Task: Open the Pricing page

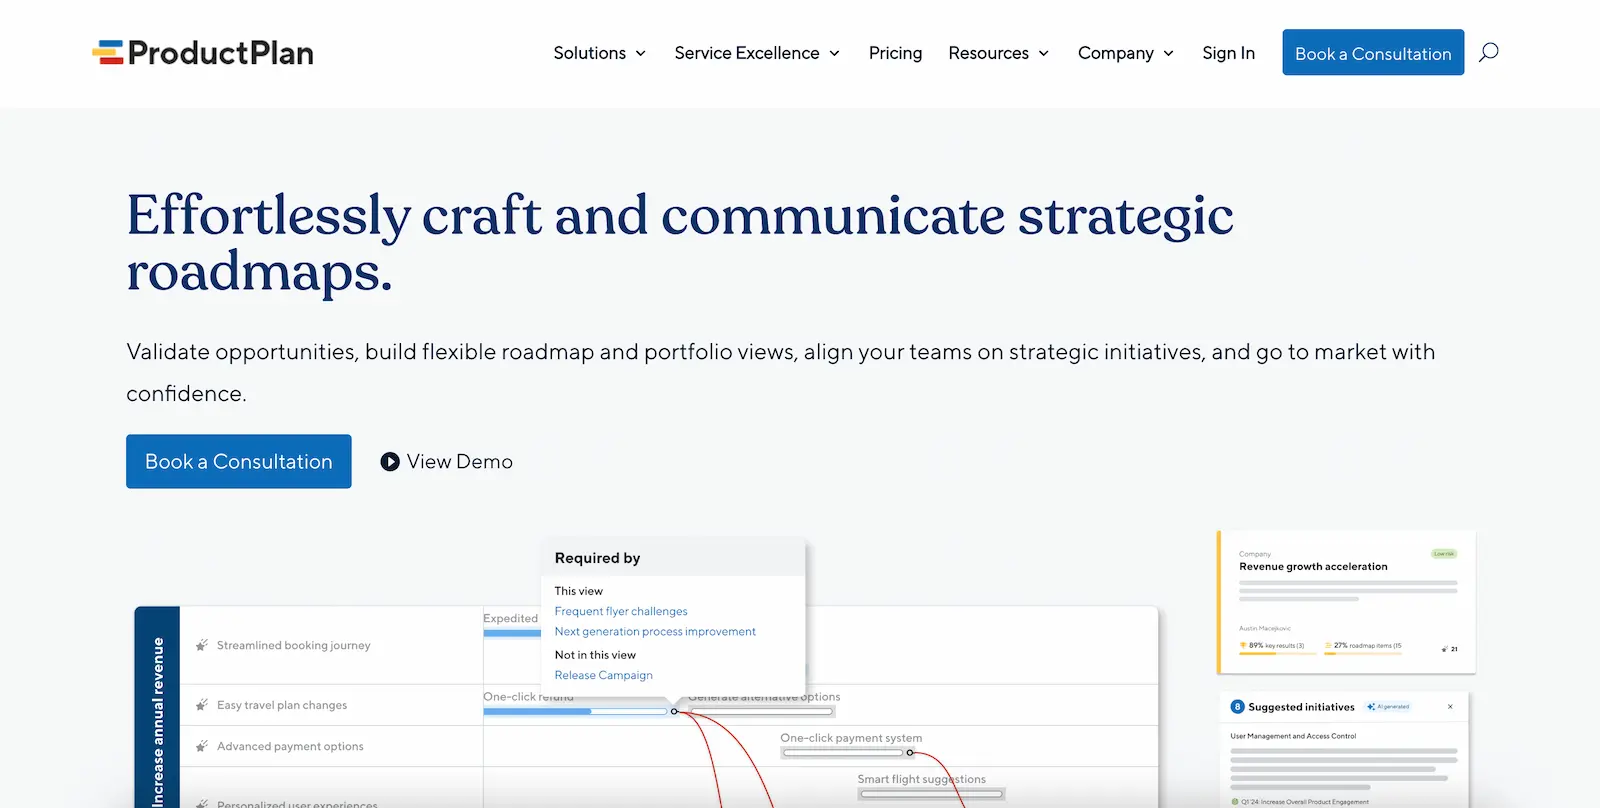Action: tap(895, 53)
